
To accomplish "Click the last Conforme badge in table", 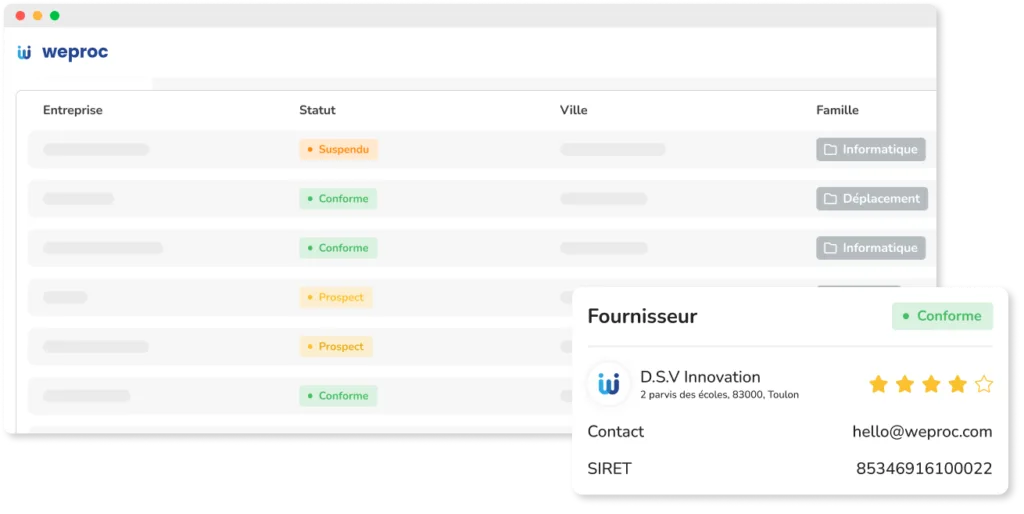I will click(x=338, y=396).
